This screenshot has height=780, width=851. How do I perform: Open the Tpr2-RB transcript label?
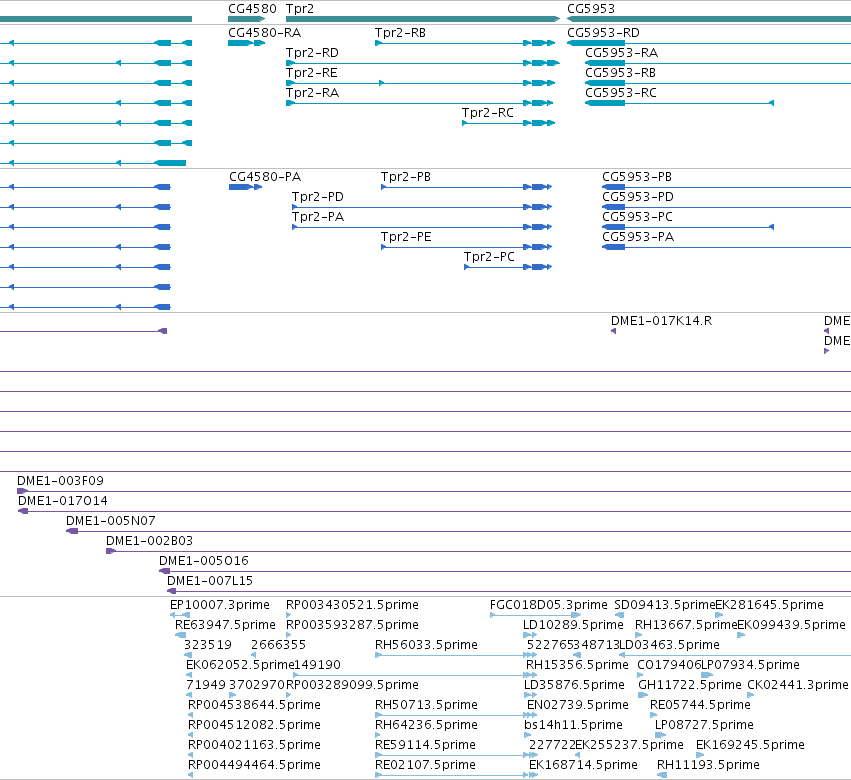pos(400,33)
